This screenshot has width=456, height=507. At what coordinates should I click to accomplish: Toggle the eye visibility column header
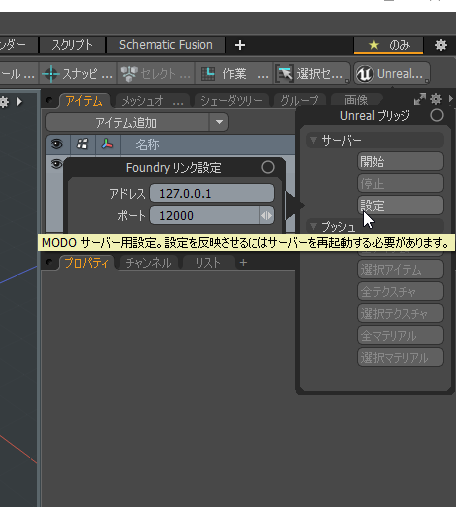(57, 144)
